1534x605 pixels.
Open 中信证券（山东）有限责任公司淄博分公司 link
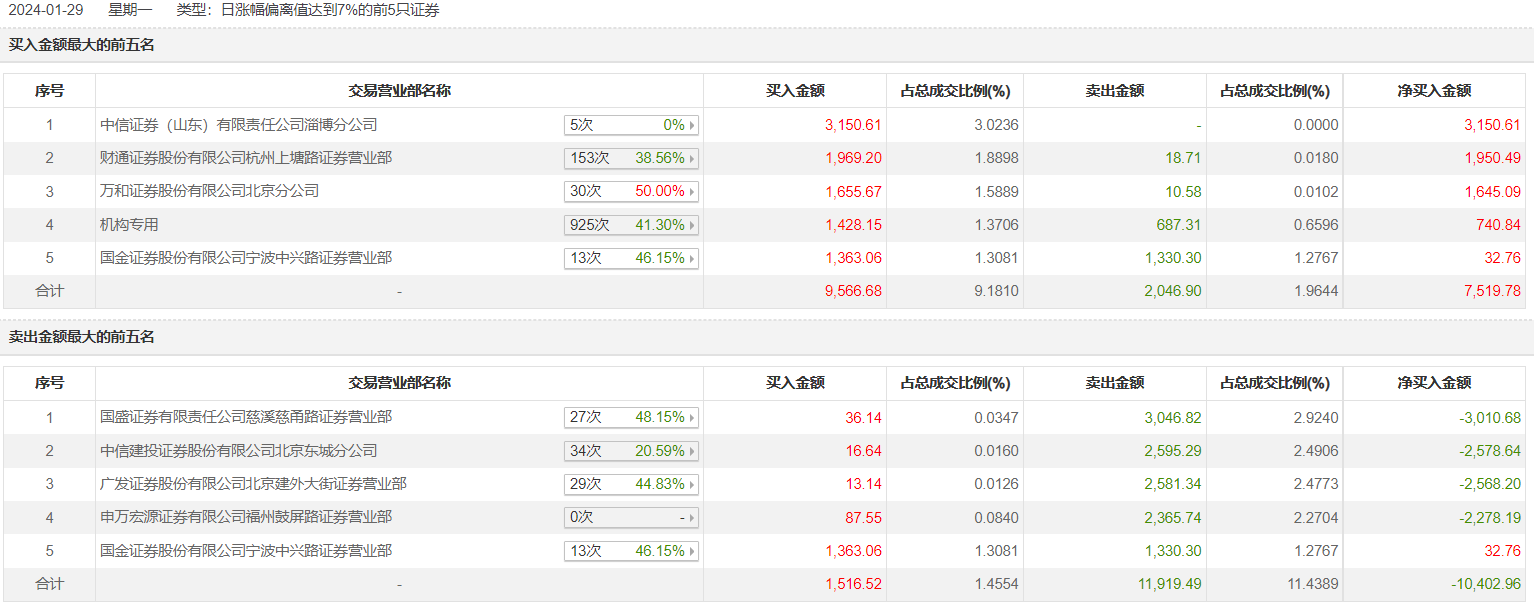pyautogui.click(x=239, y=125)
